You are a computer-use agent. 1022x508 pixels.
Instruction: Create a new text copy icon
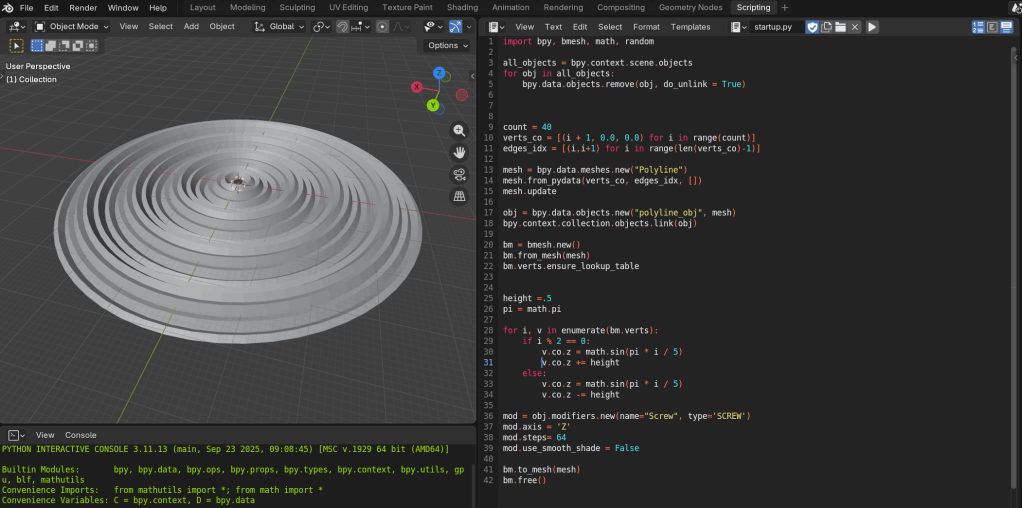(x=826, y=27)
